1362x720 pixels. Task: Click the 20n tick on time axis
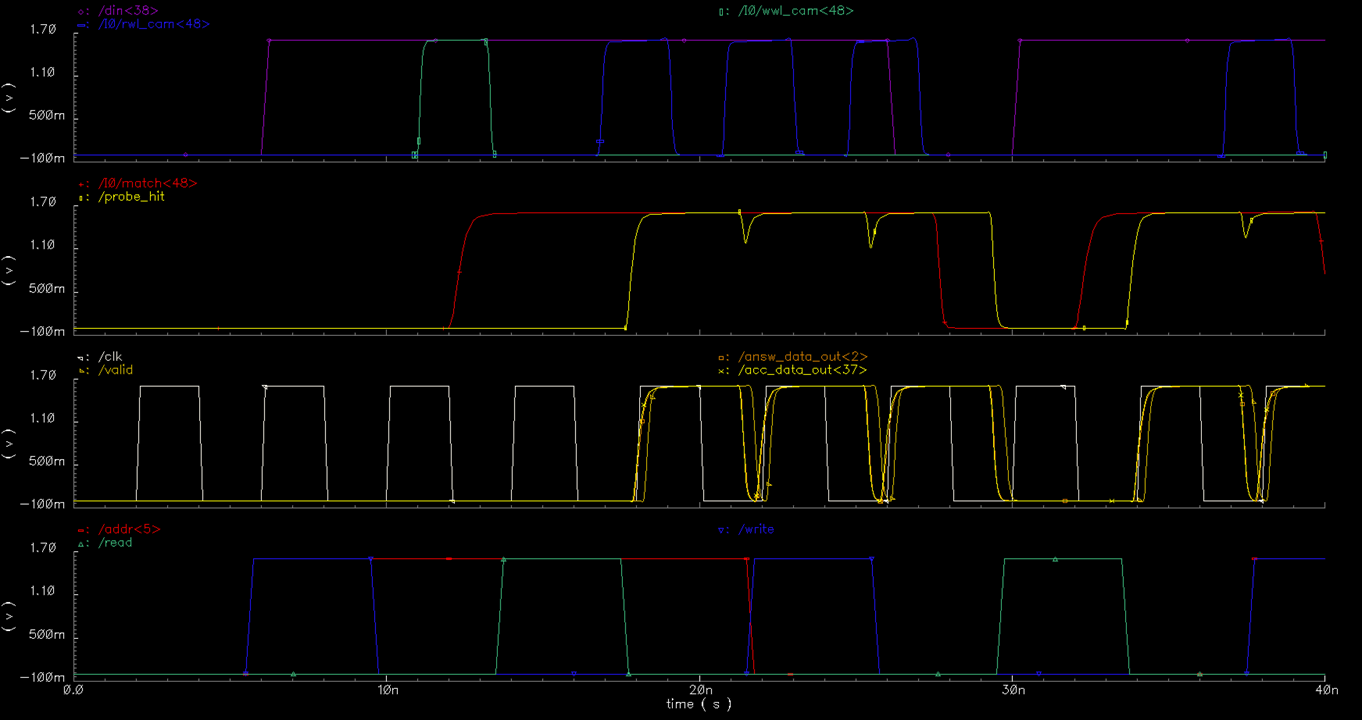pyautogui.click(x=700, y=691)
